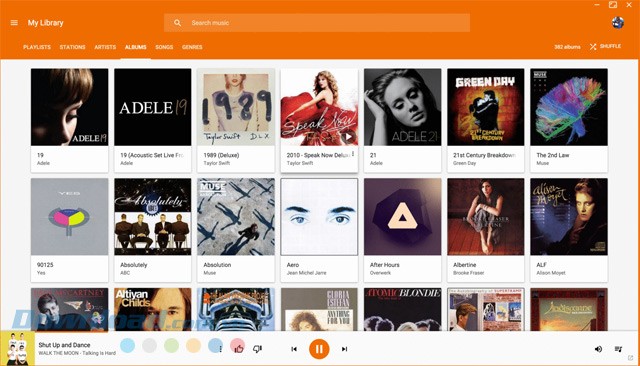Open the After Hours album cover
640x366 pixels.
[x=402, y=217]
